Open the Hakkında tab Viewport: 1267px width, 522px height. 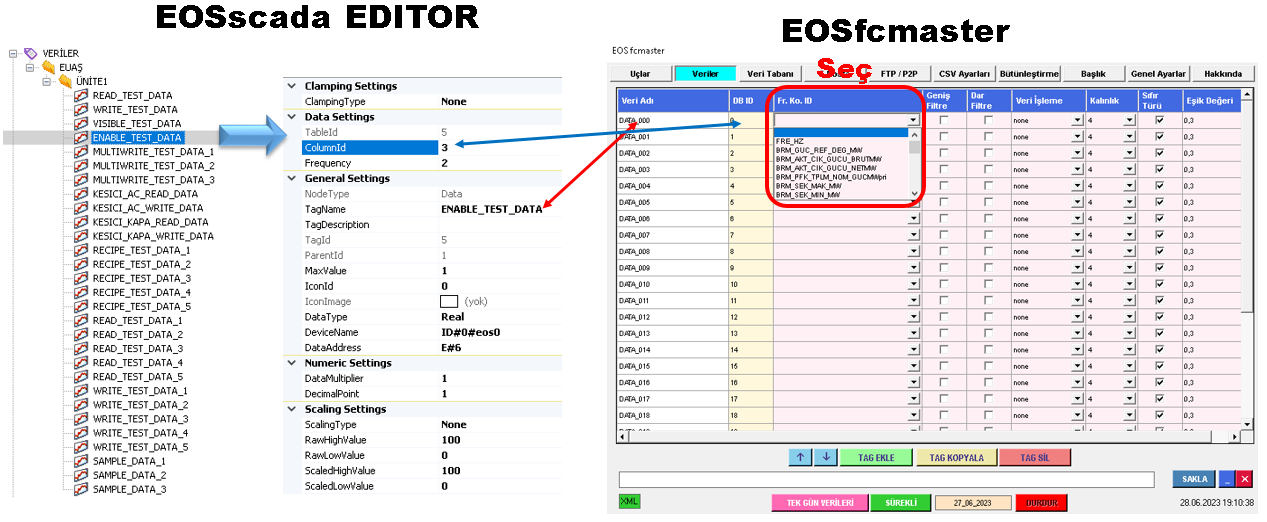click(x=1222, y=74)
